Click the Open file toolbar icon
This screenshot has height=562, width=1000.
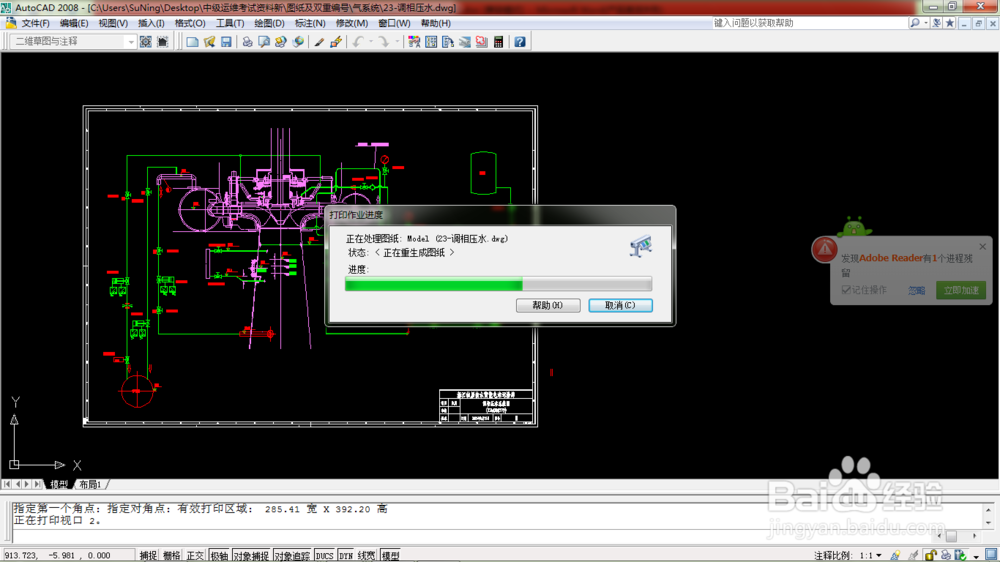(209, 42)
